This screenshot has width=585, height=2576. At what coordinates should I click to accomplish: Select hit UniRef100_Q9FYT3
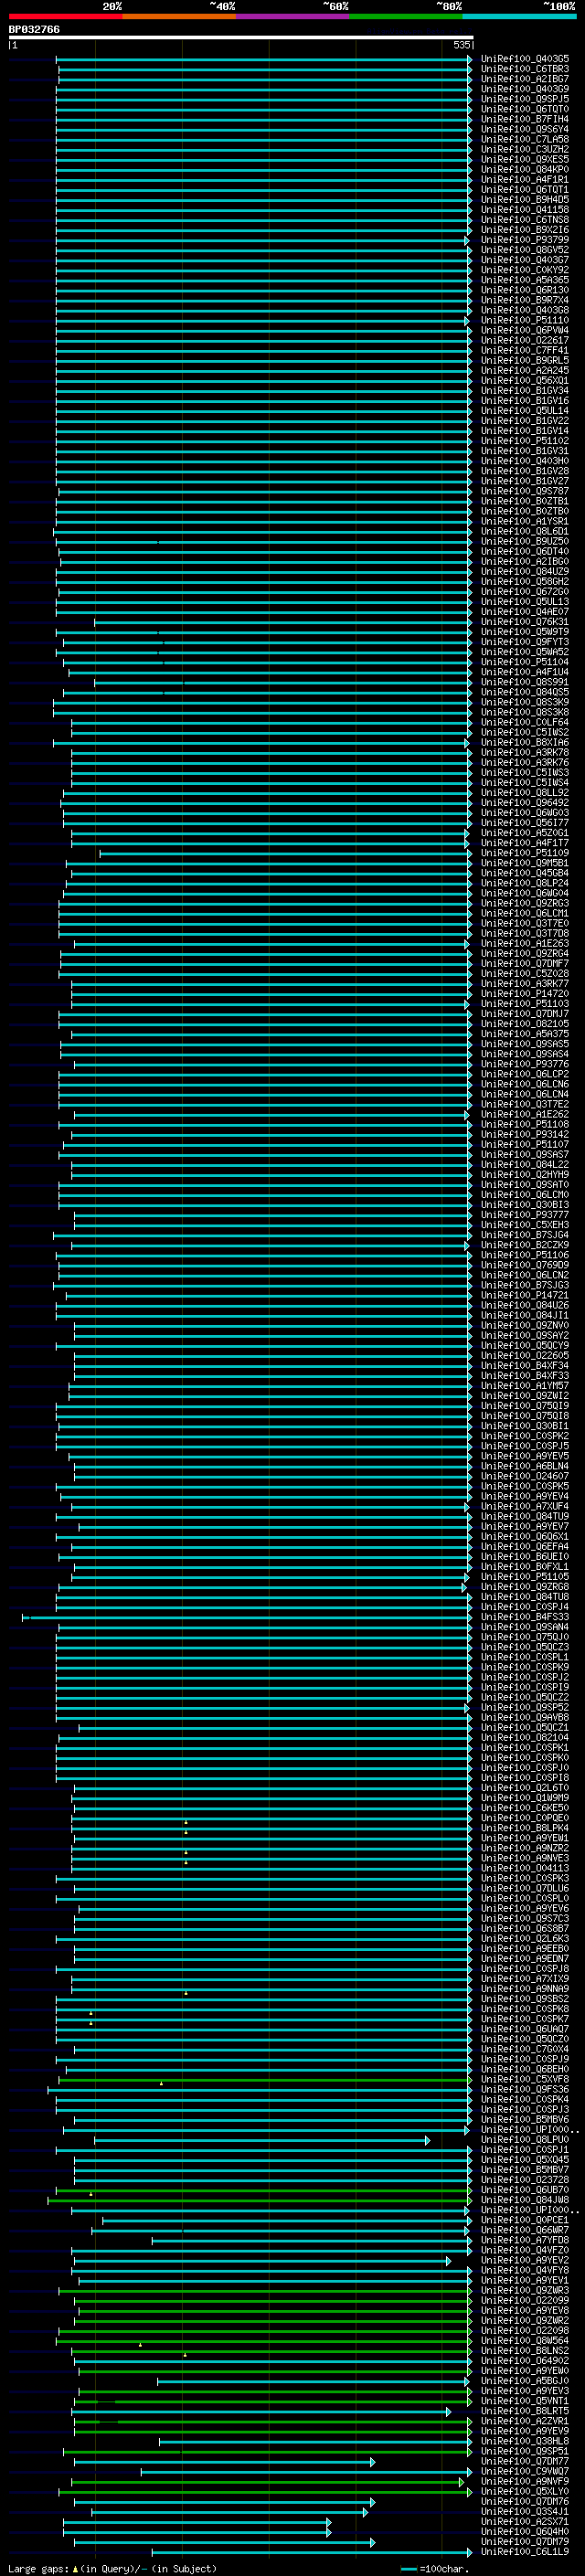tap(524, 642)
